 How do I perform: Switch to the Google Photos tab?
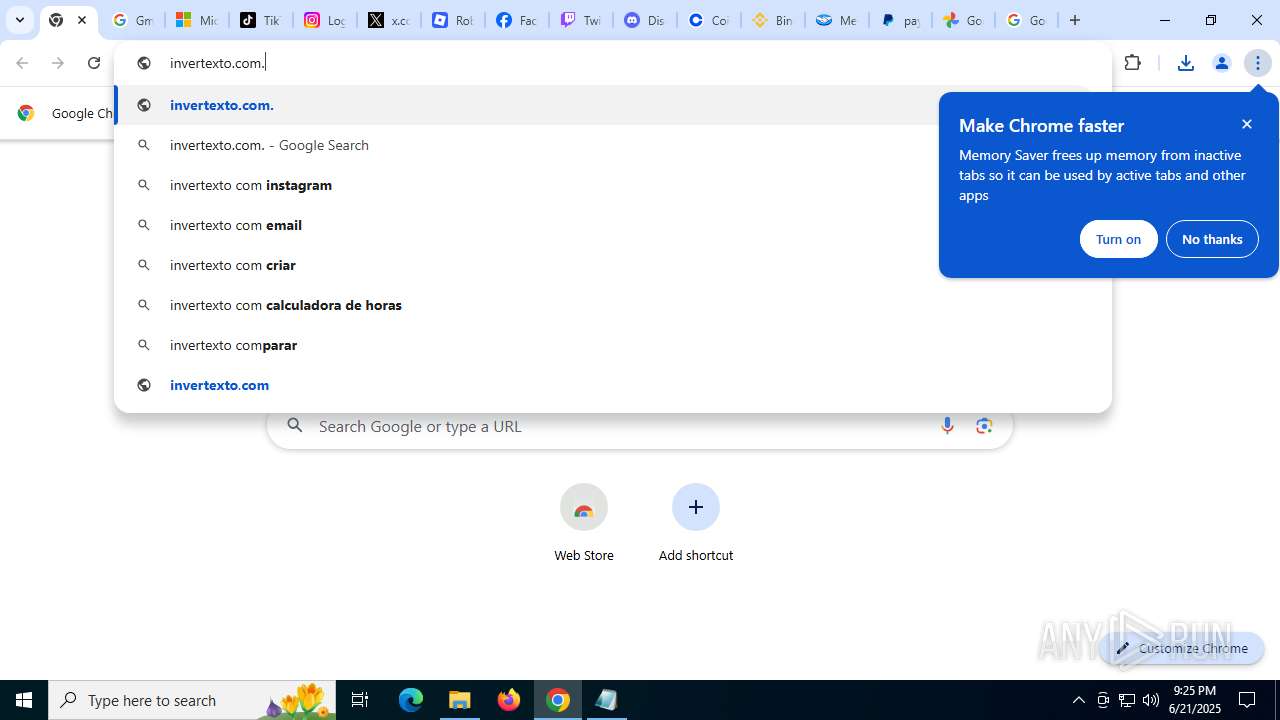(x=964, y=20)
